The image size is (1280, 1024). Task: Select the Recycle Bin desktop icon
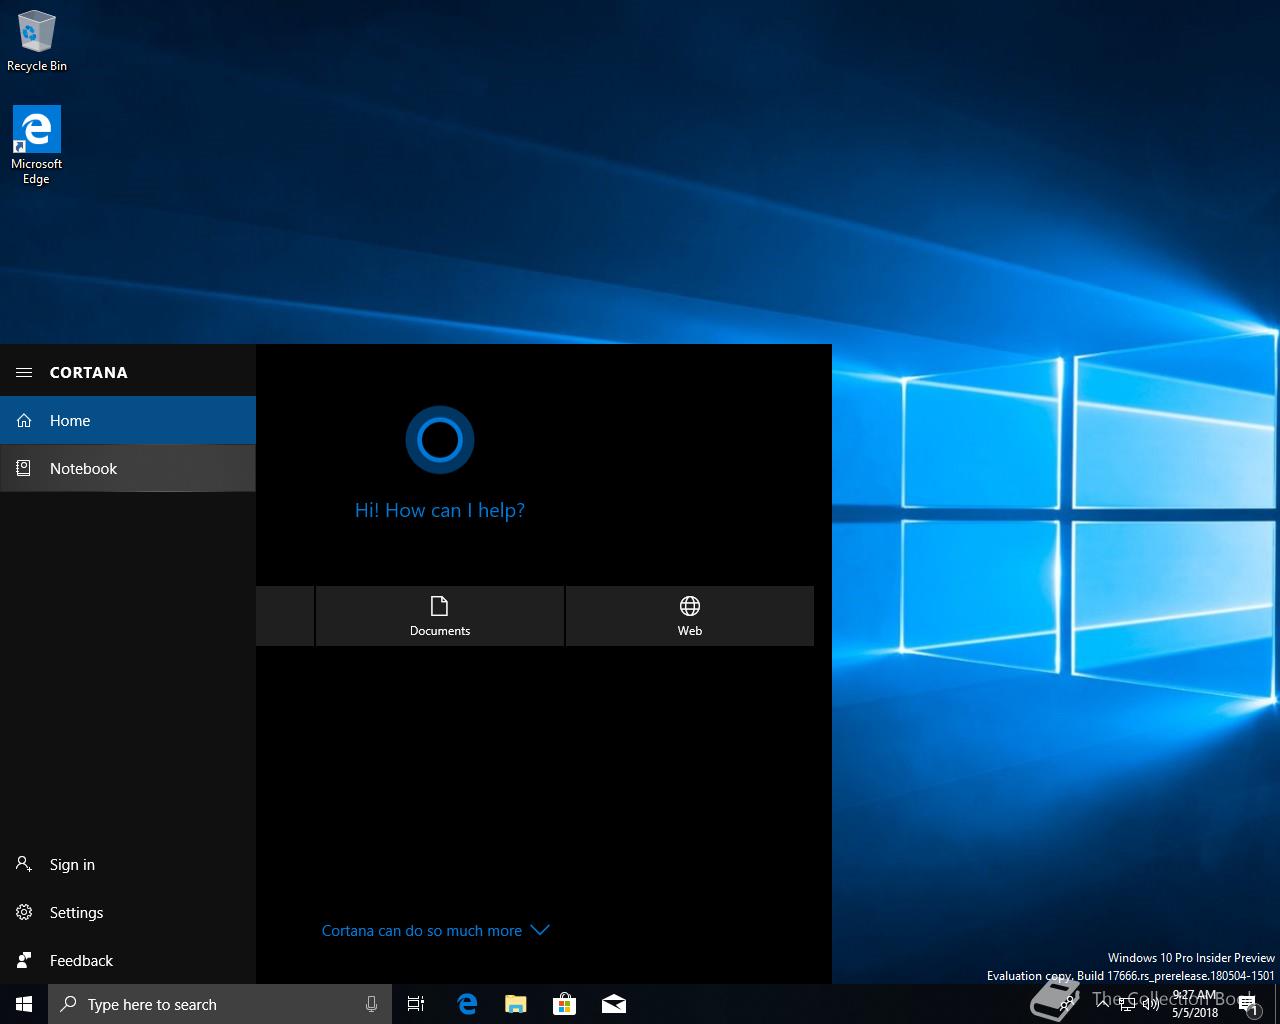click(x=37, y=41)
